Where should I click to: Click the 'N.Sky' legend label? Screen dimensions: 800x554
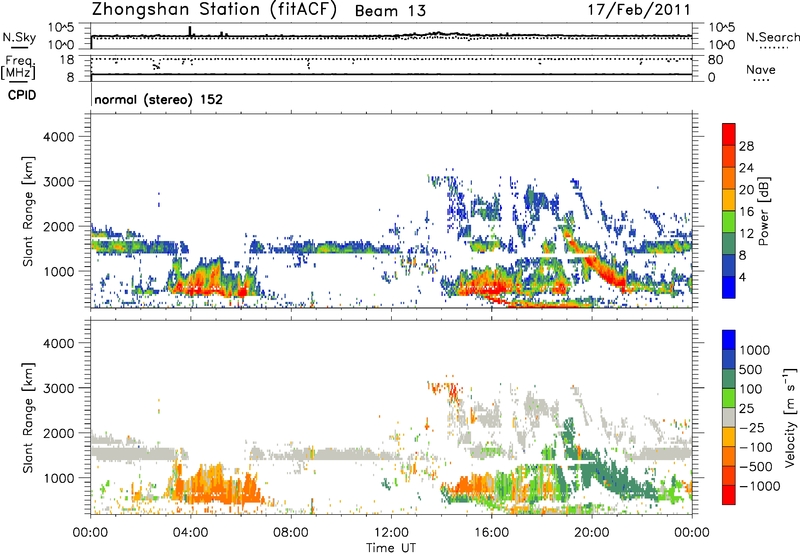point(19,37)
